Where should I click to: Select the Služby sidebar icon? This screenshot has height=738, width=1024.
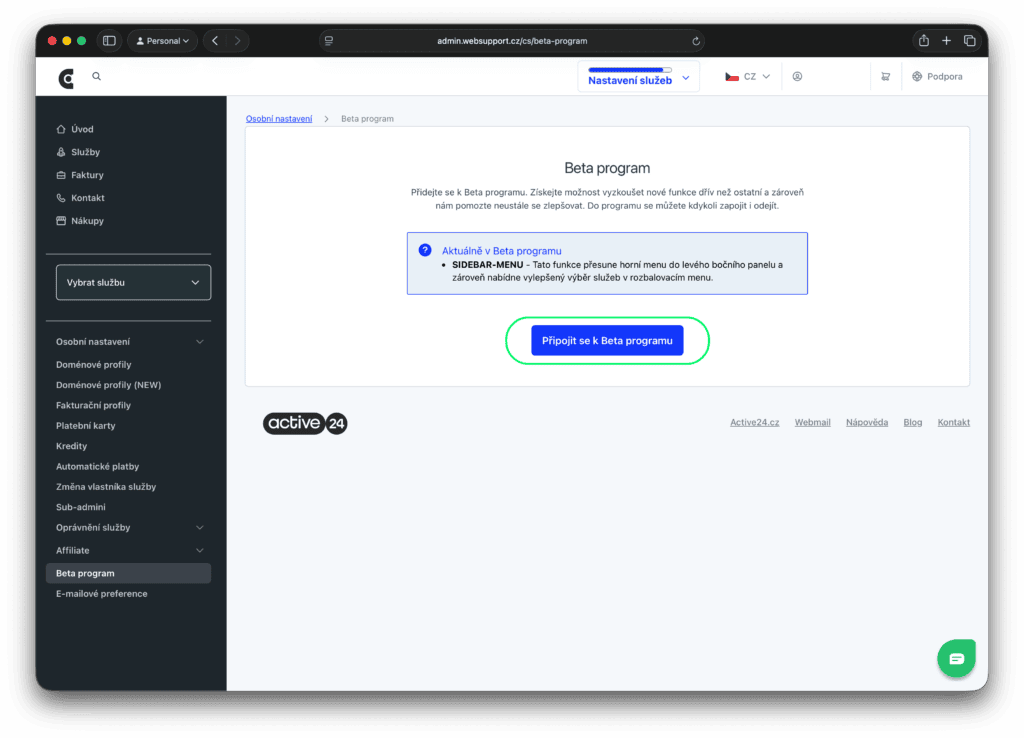pyautogui.click(x=61, y=151)
